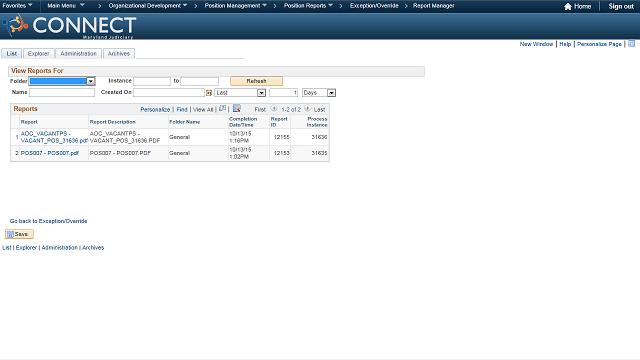The width and height of the screenshot is (640, 360).
Task: Expand the Main Menu dropdown
Action: click(x=66, y=6)
